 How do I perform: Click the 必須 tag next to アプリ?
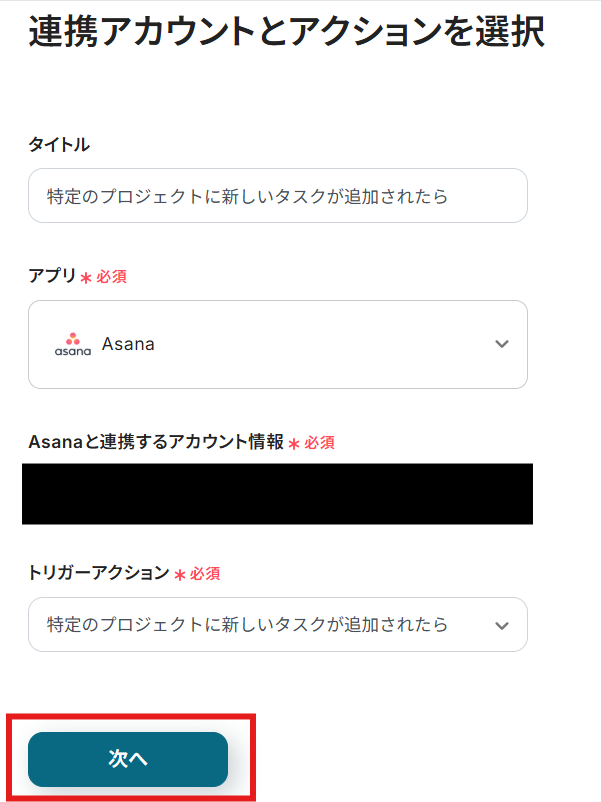click(x=111, y=277)
